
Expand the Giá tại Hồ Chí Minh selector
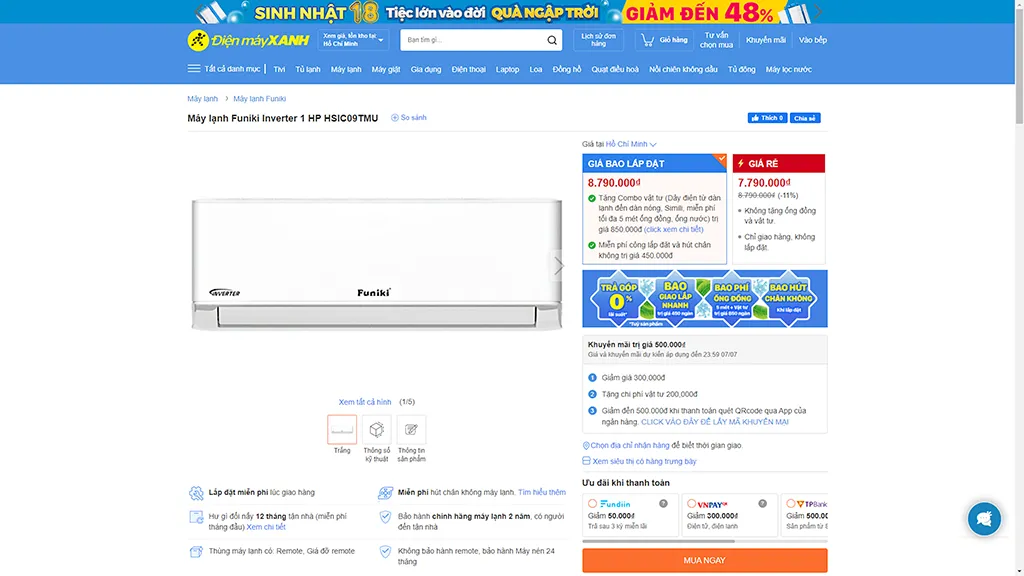click(x=631, y=144)
